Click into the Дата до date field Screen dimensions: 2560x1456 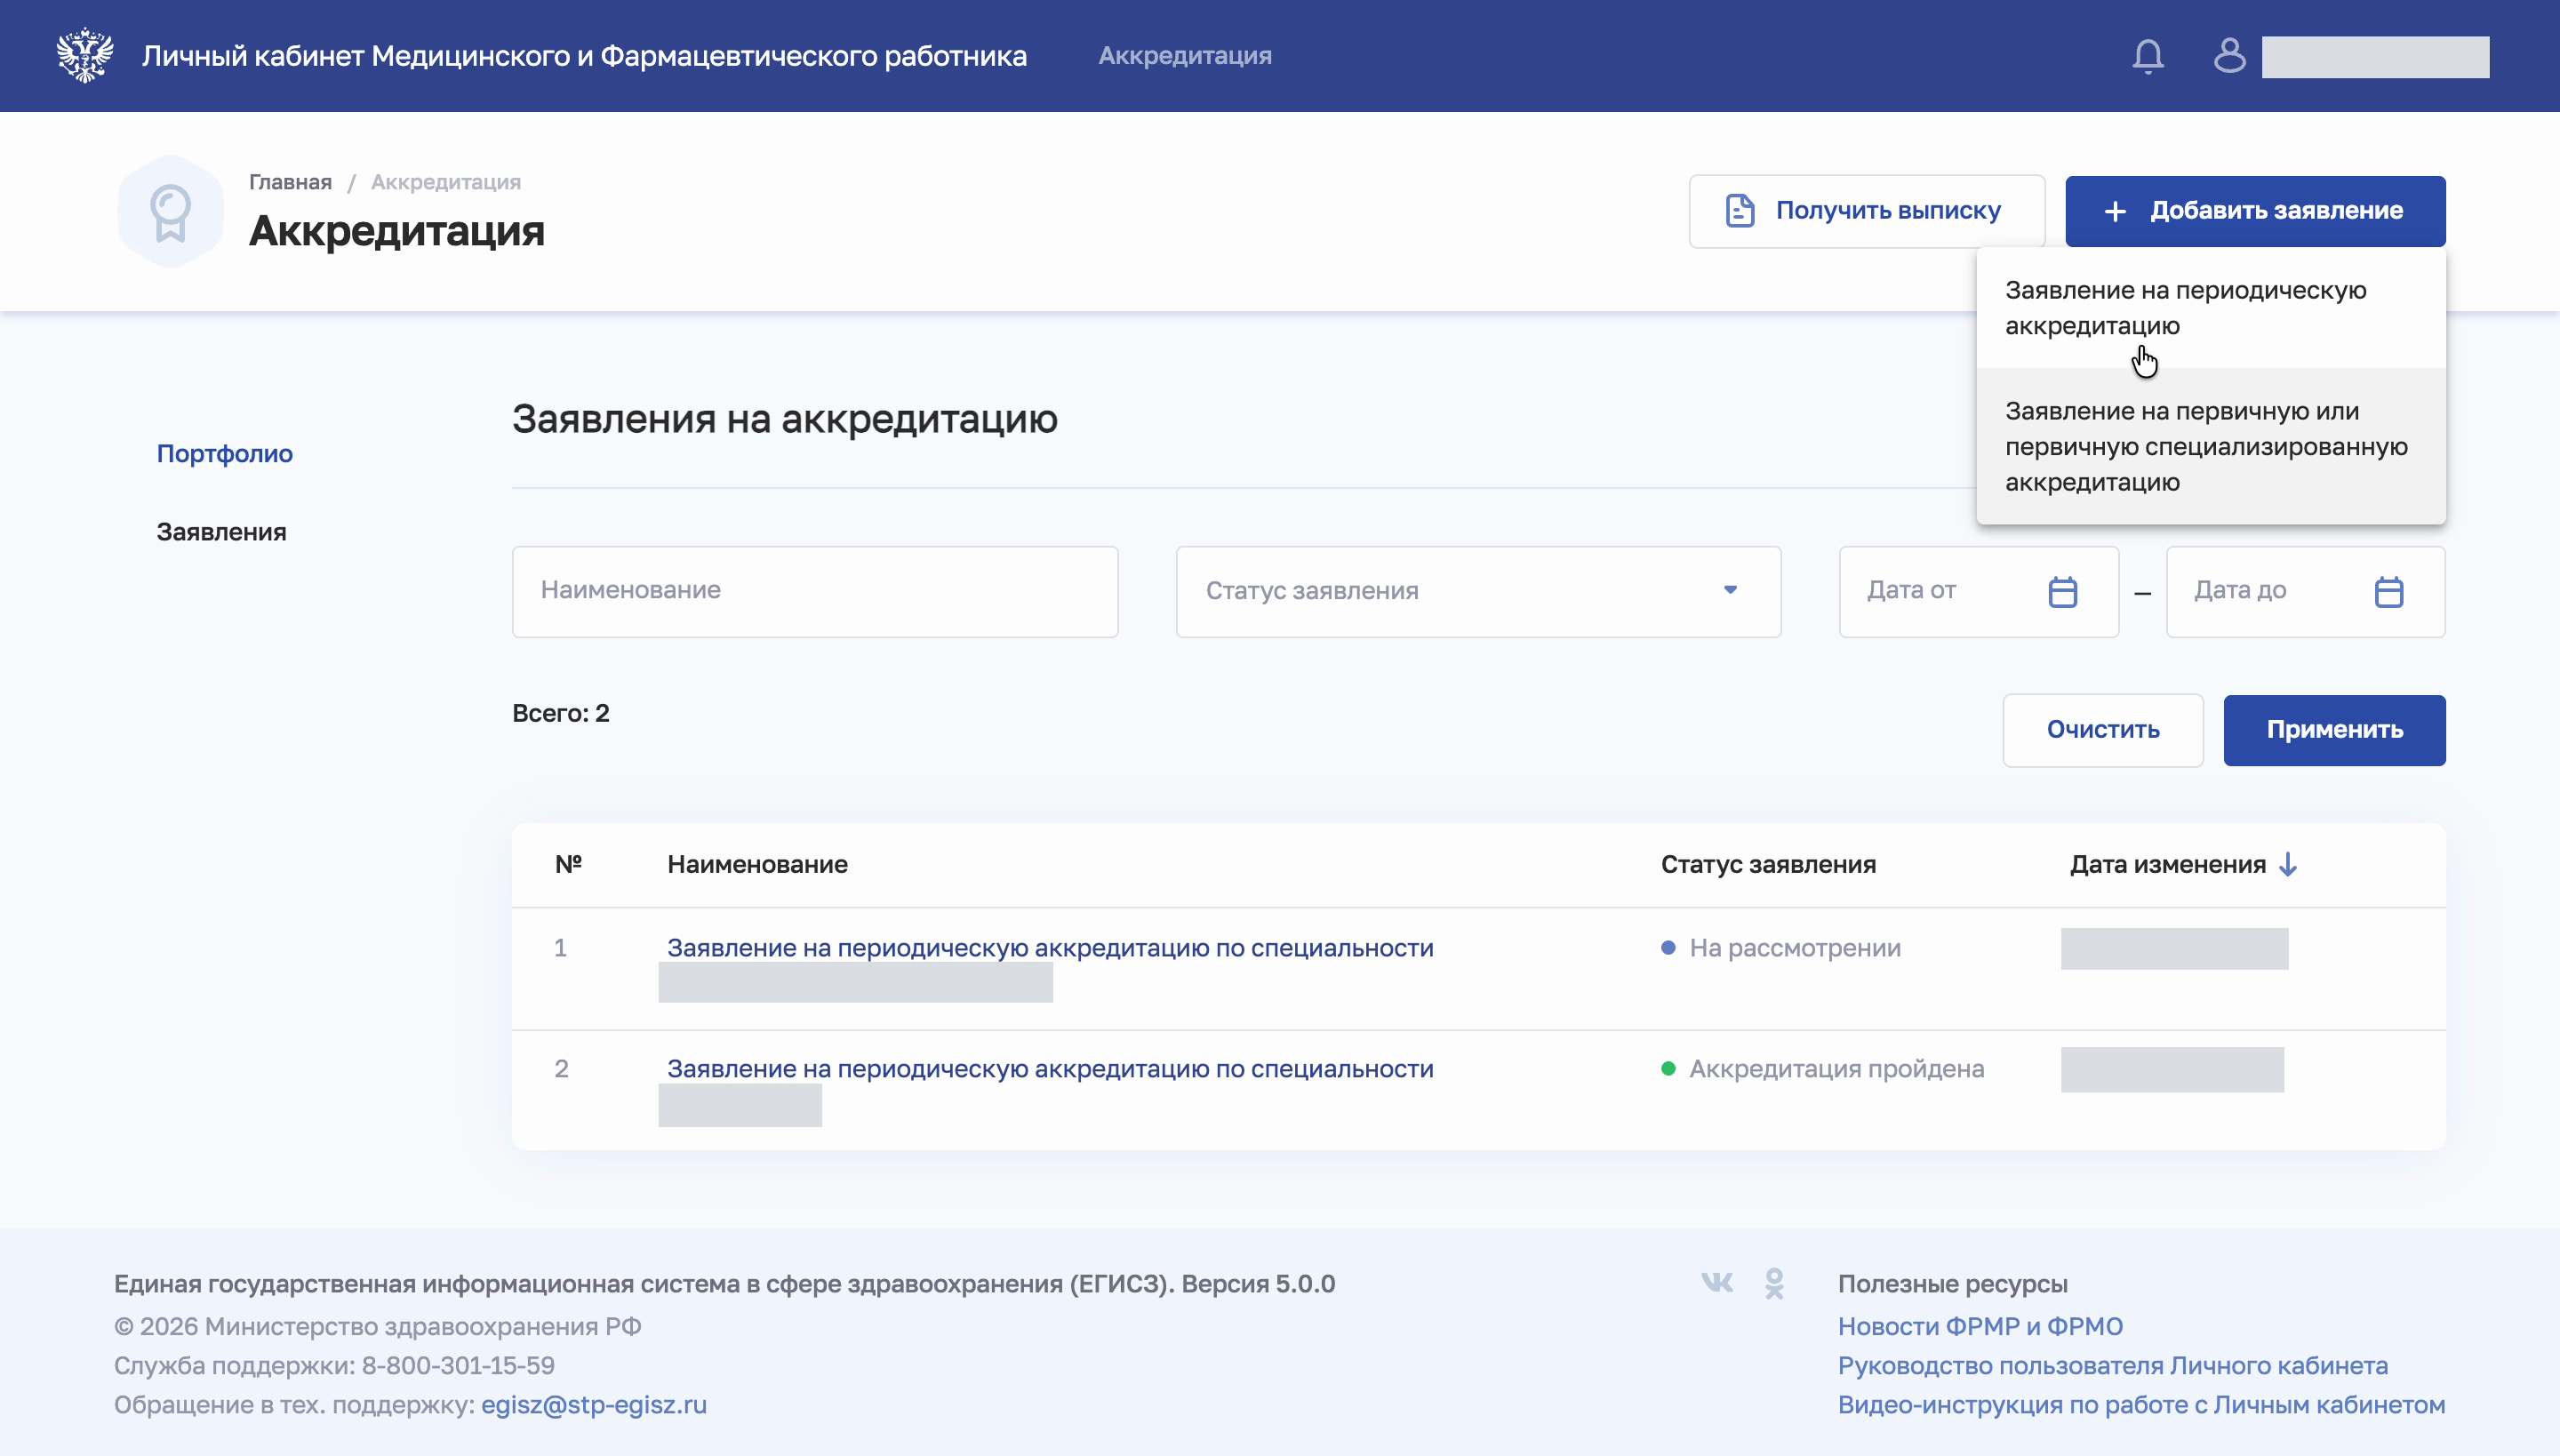tap(2305, 592)
